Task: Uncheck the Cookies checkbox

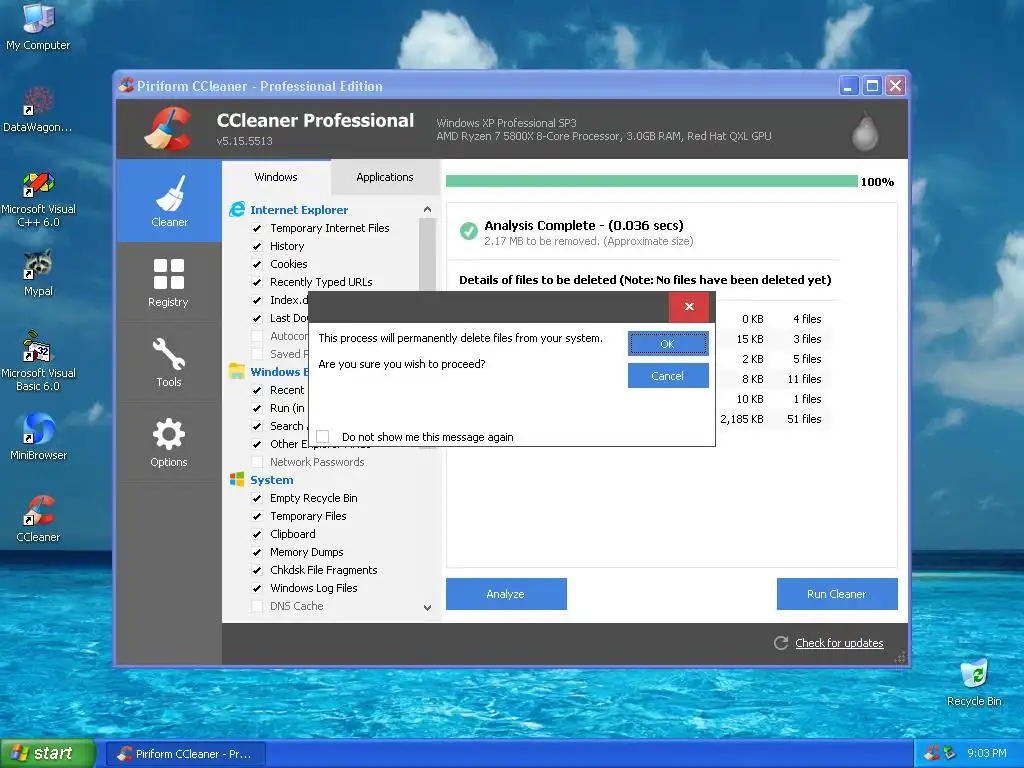Action: click(257, 264)
